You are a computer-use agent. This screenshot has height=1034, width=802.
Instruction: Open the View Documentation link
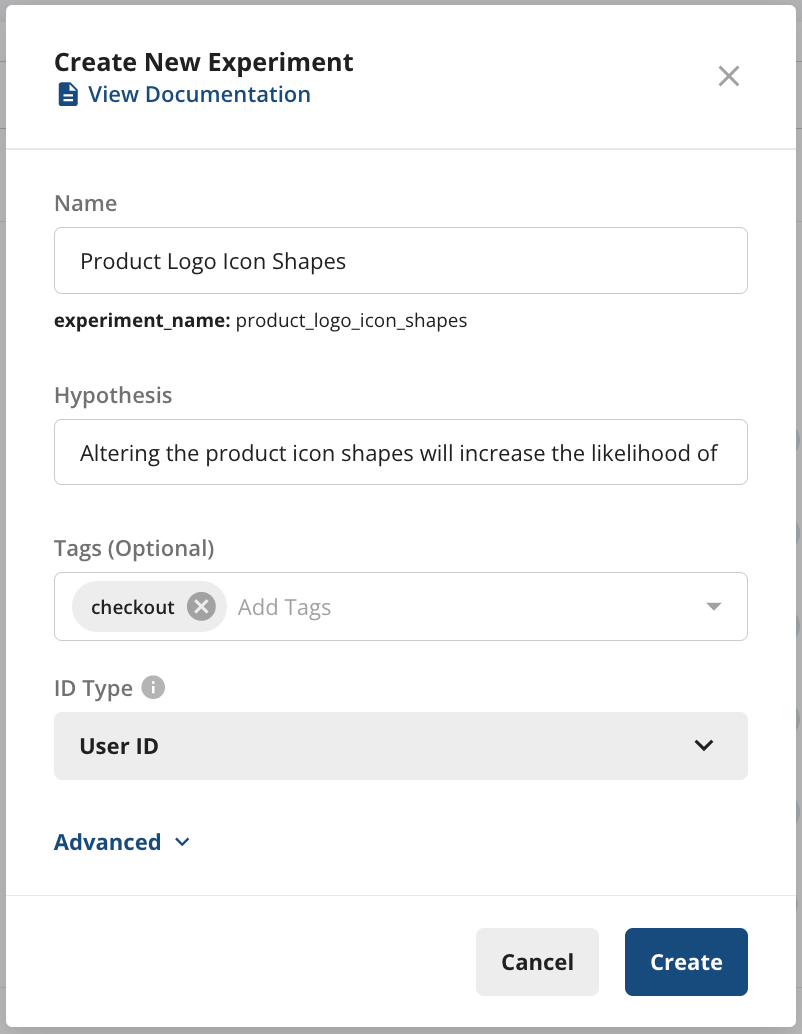coord(199,95)
